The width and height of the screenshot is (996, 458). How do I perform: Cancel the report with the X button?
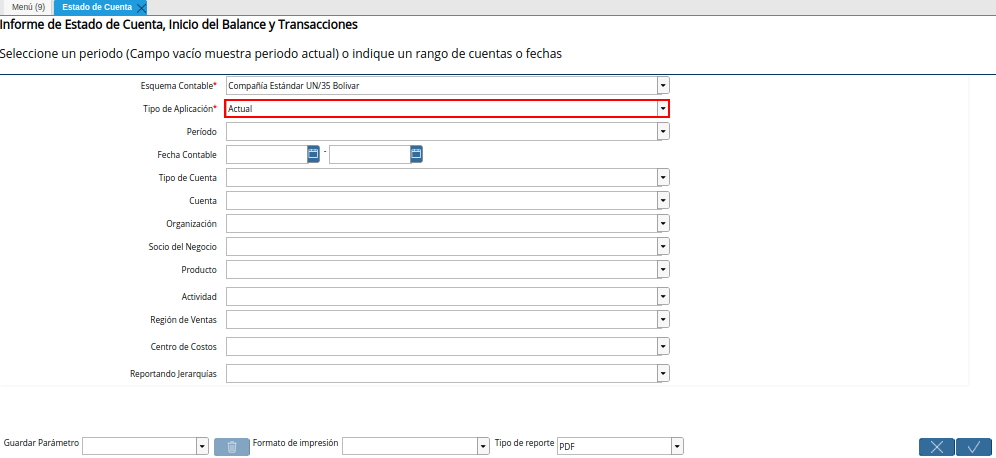point(937,447)
